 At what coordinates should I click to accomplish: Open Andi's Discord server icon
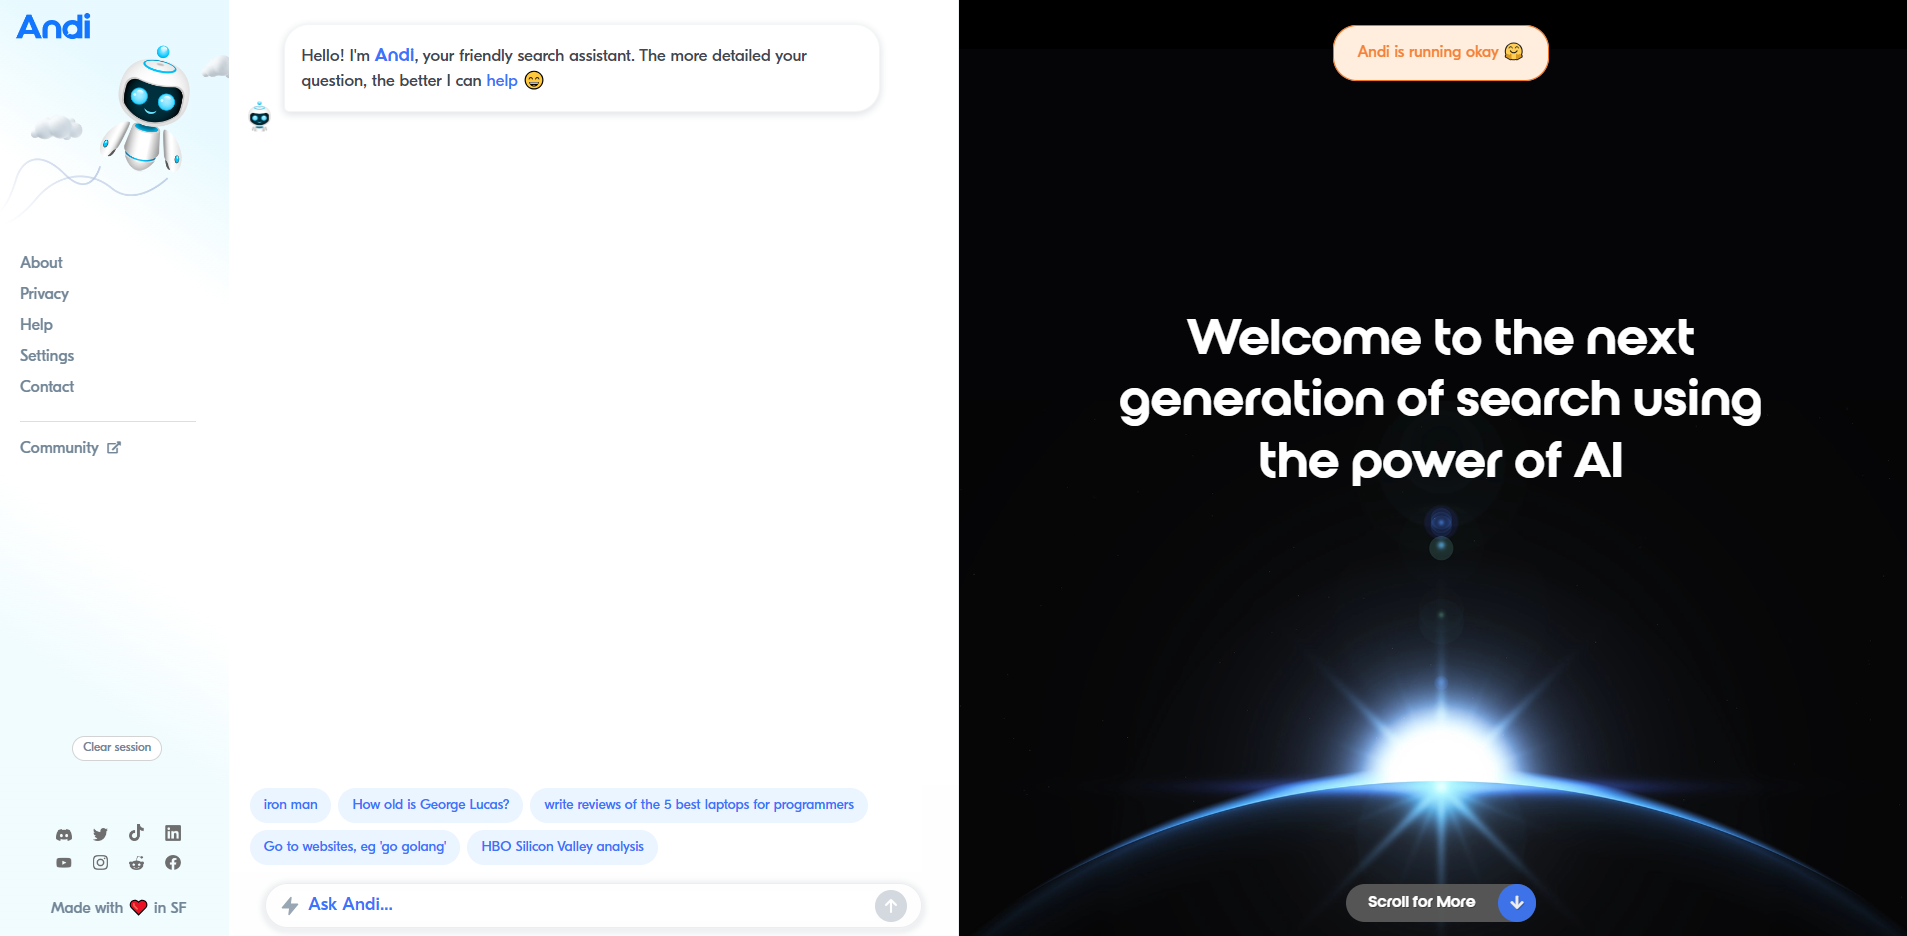64,834
